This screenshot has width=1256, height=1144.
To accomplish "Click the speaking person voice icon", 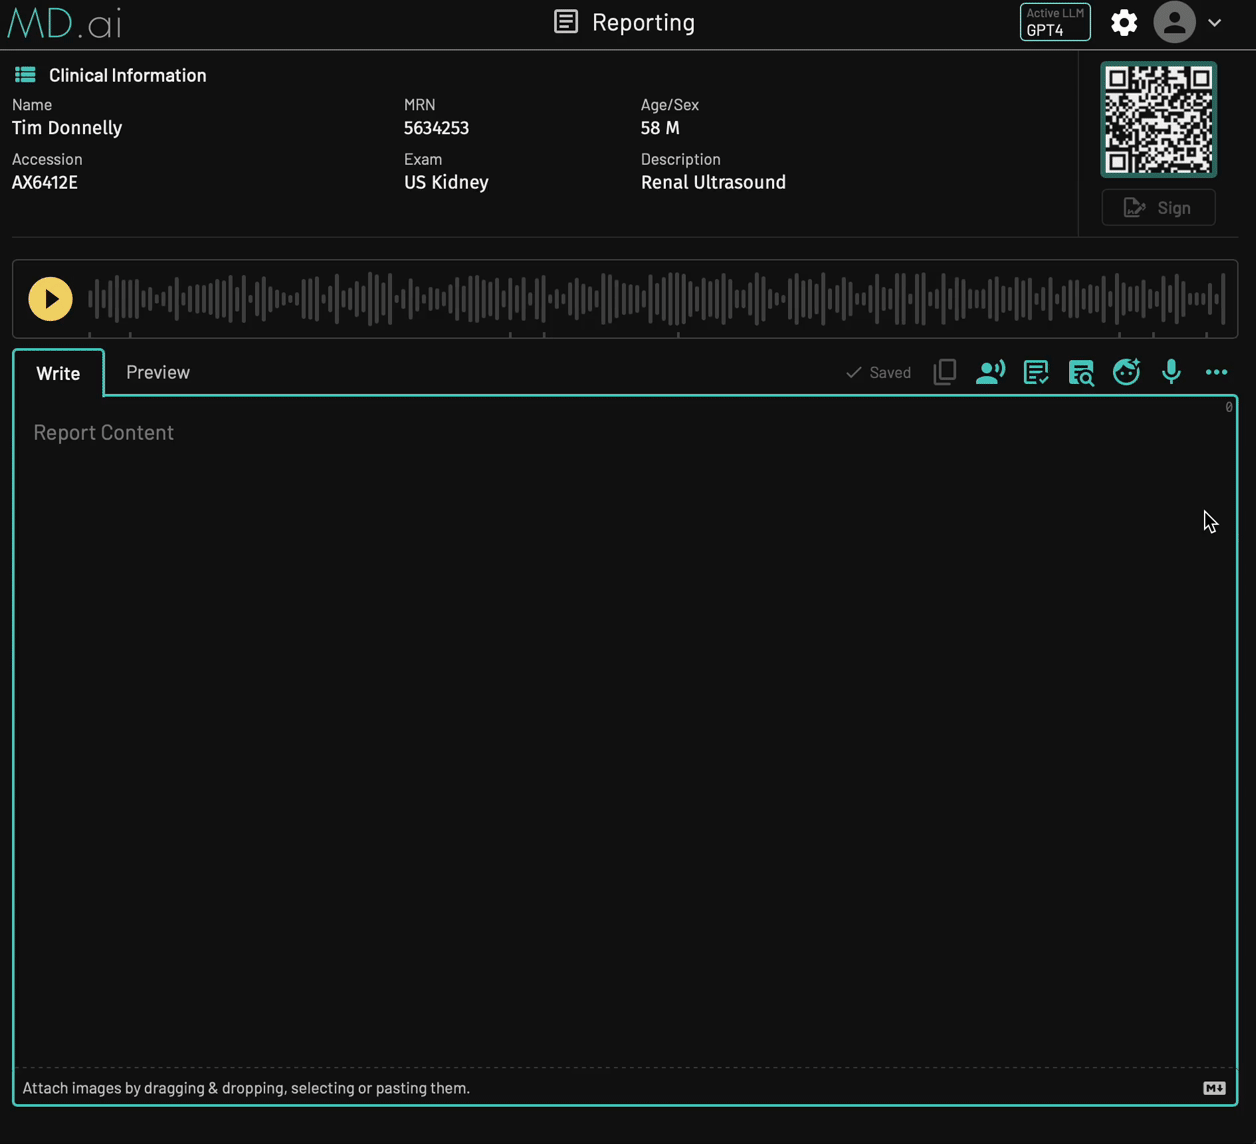I will tap(990, 372).
